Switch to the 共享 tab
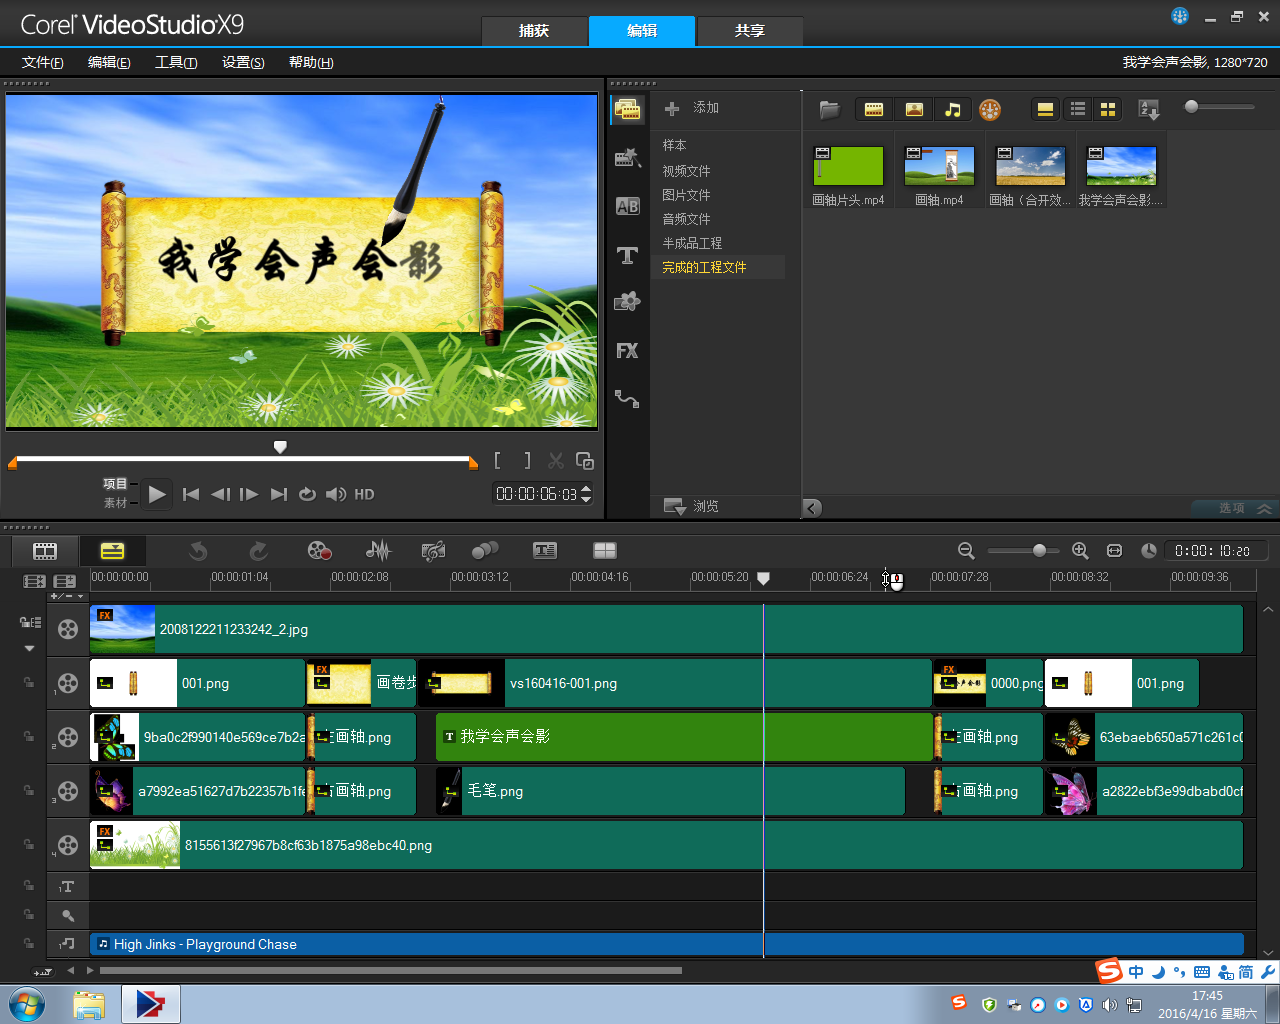Image resolution: width=1280 pixels, height=1024 pixels. (x=749, y=31)
